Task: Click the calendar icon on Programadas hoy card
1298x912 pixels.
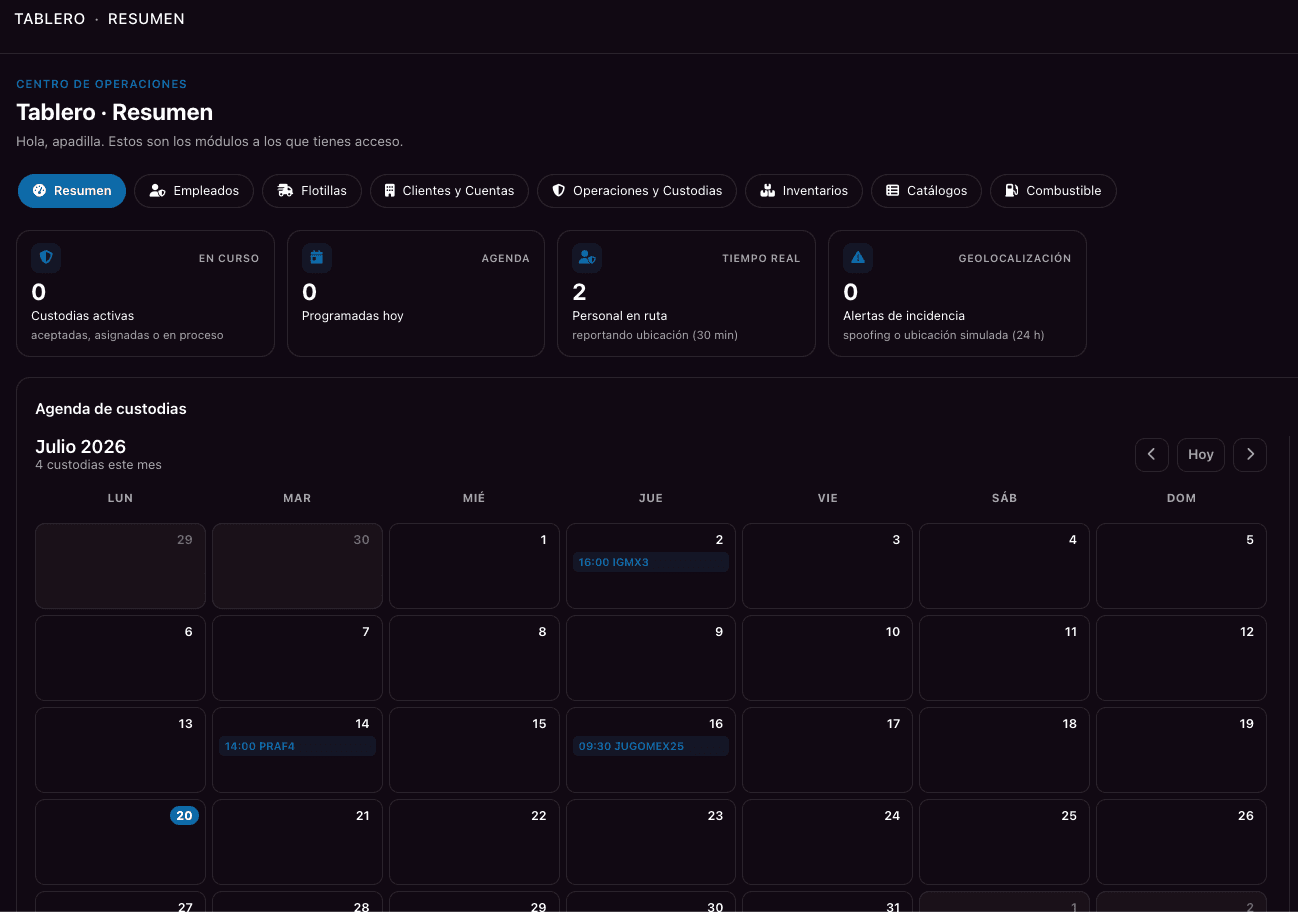Action: point(316,258)
